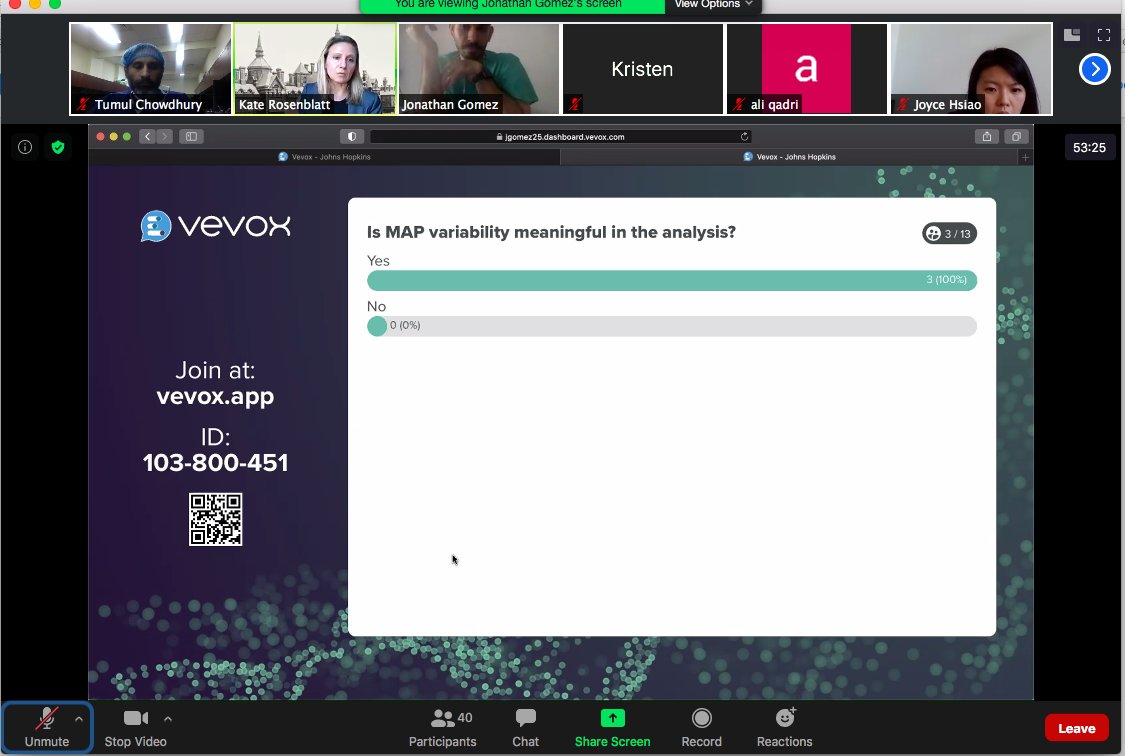1125x756 pixels.
Task: Select Kristen participant tile
Action: 643,69
